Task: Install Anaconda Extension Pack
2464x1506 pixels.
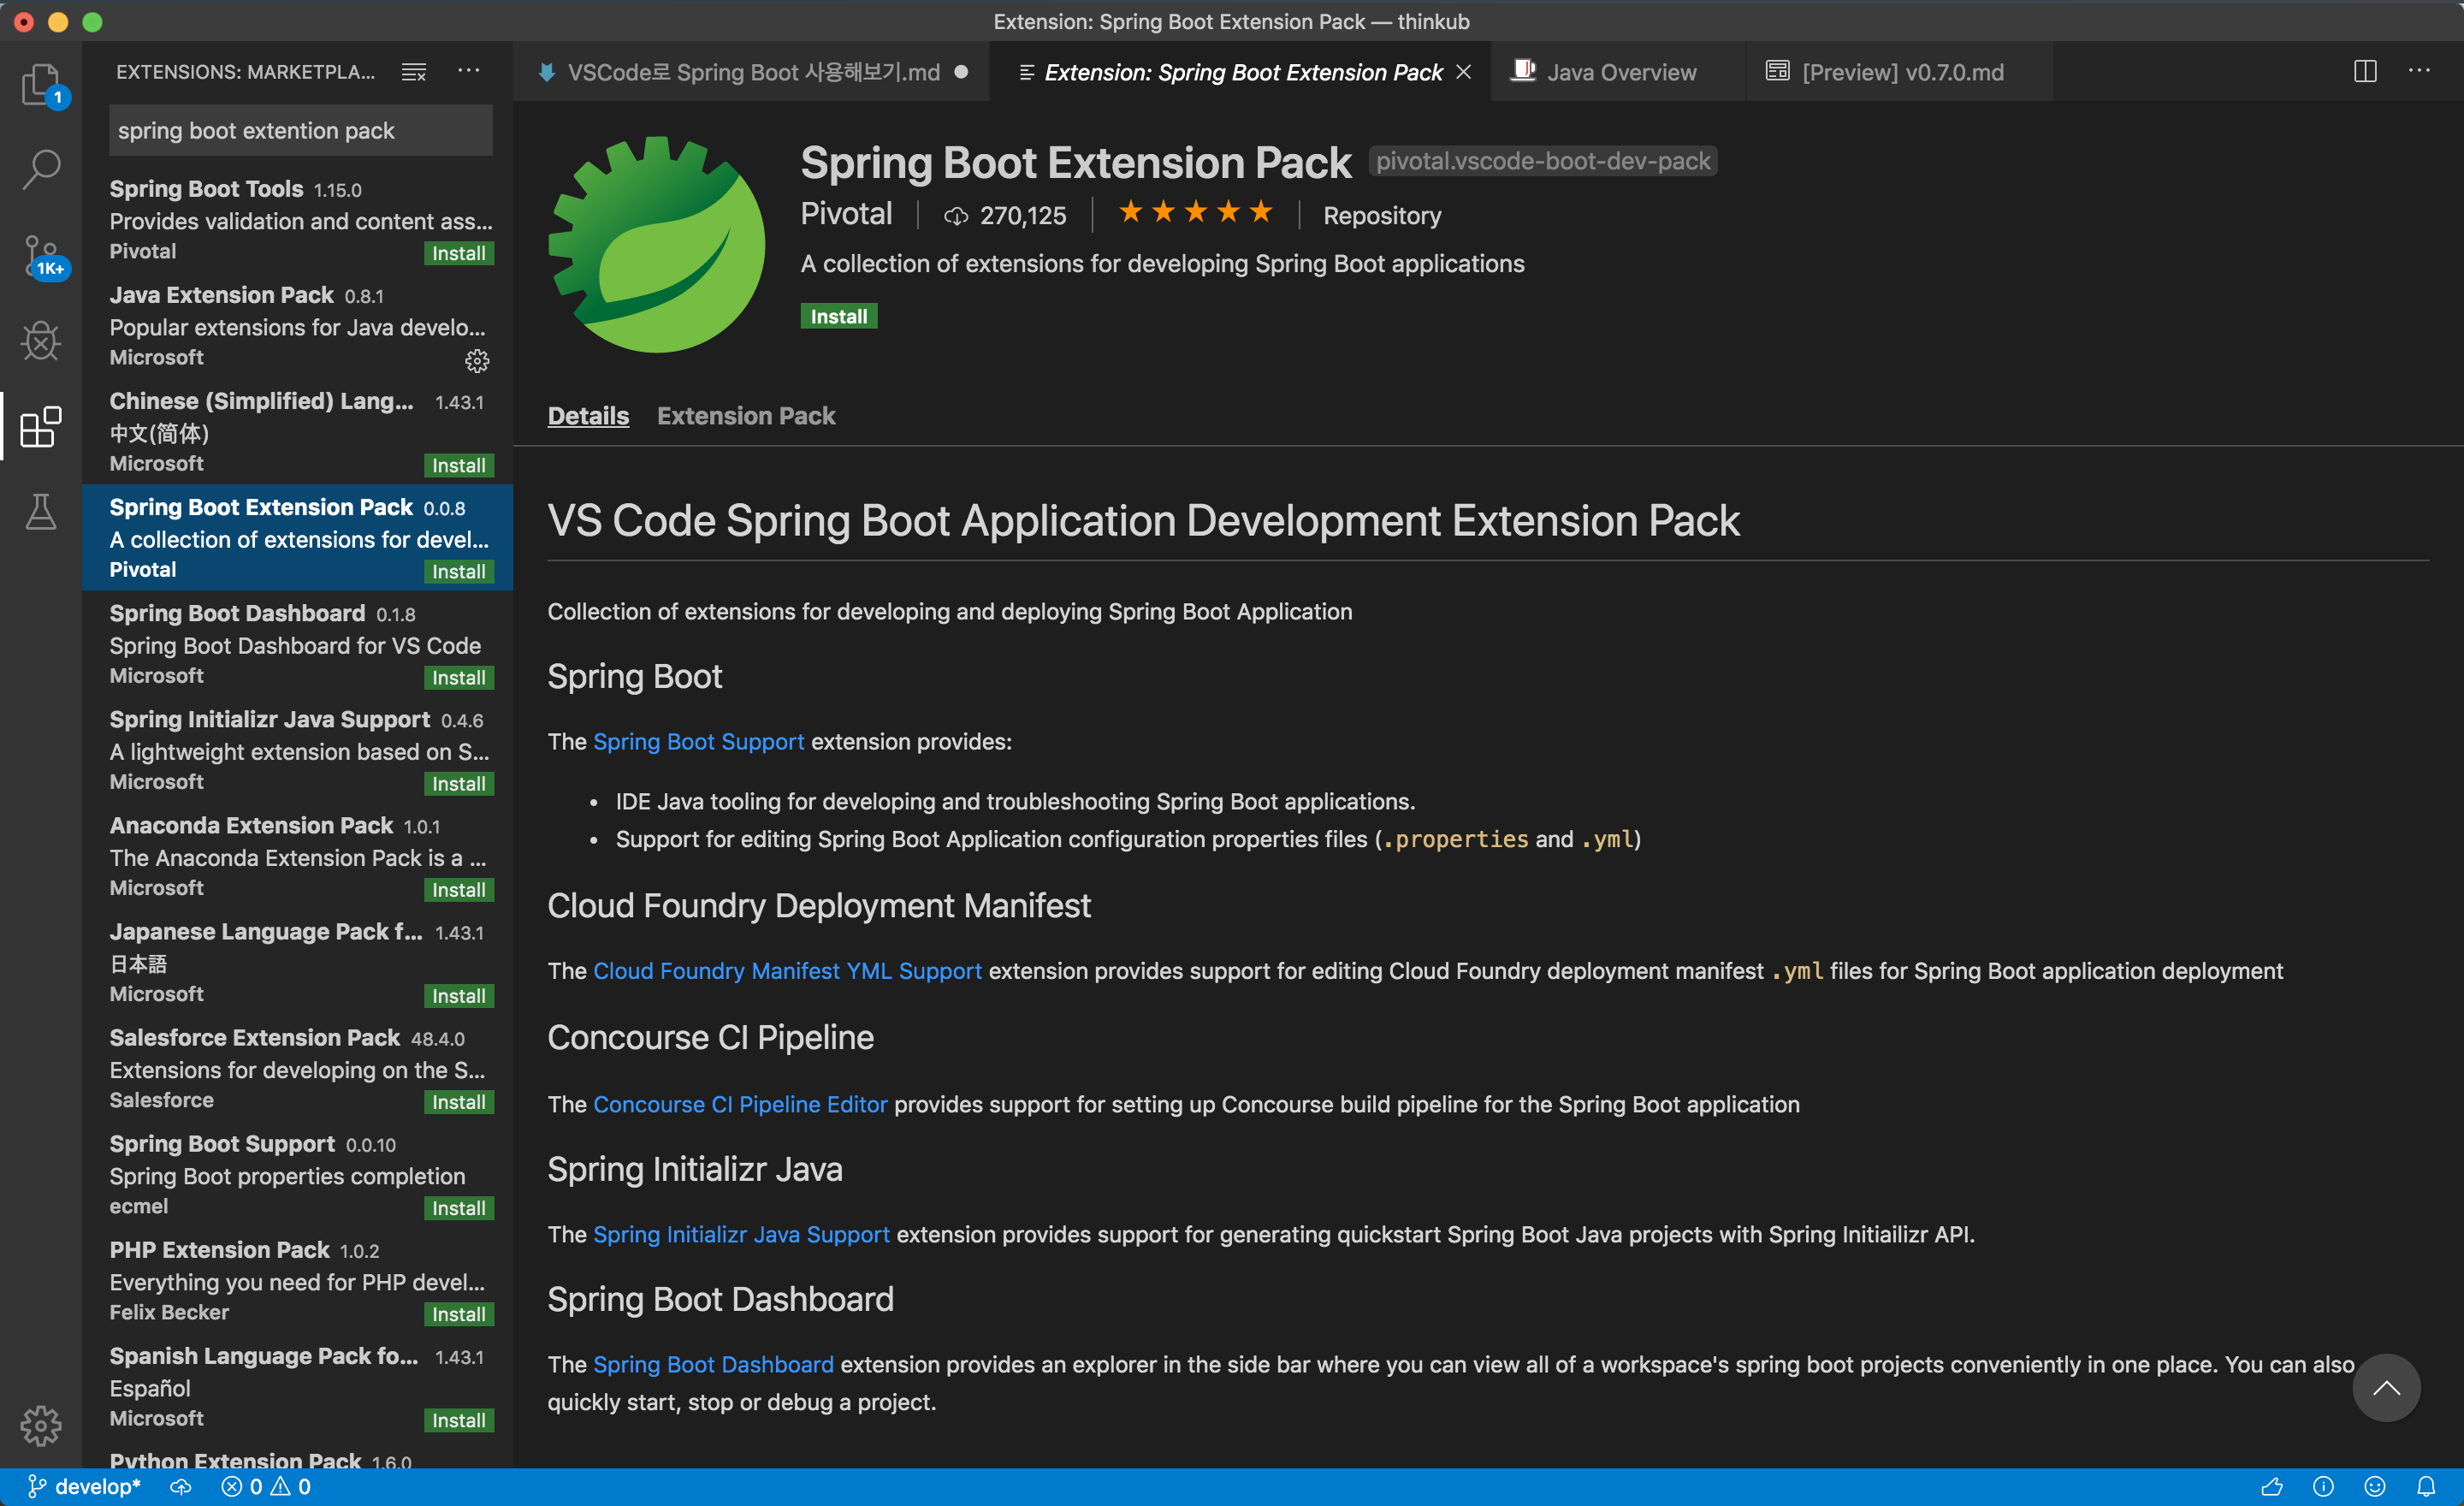Action: [x=458, y=889]
